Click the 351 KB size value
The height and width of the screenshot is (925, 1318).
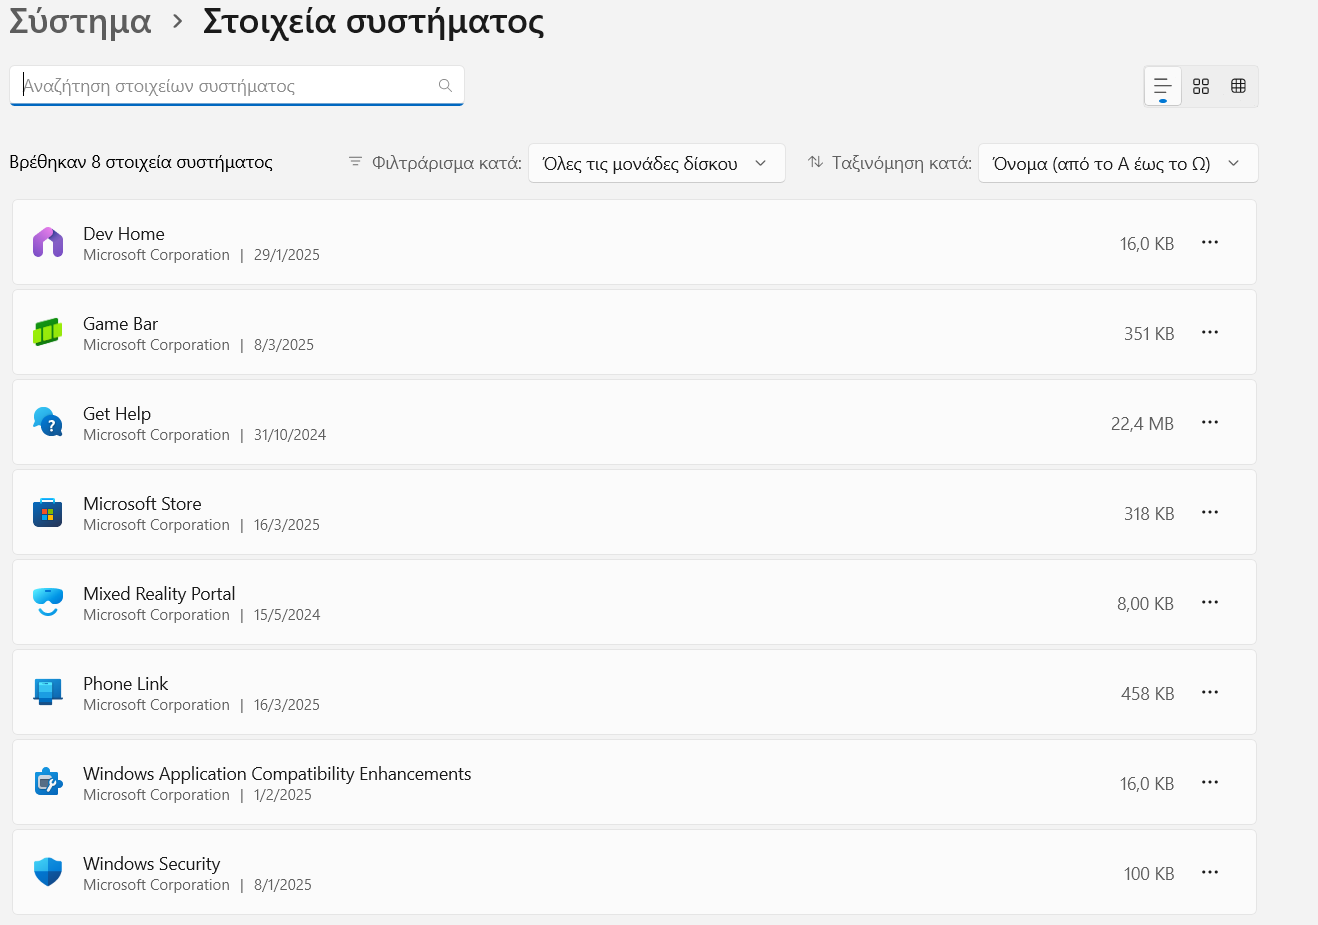click(x=1149, y=334)
